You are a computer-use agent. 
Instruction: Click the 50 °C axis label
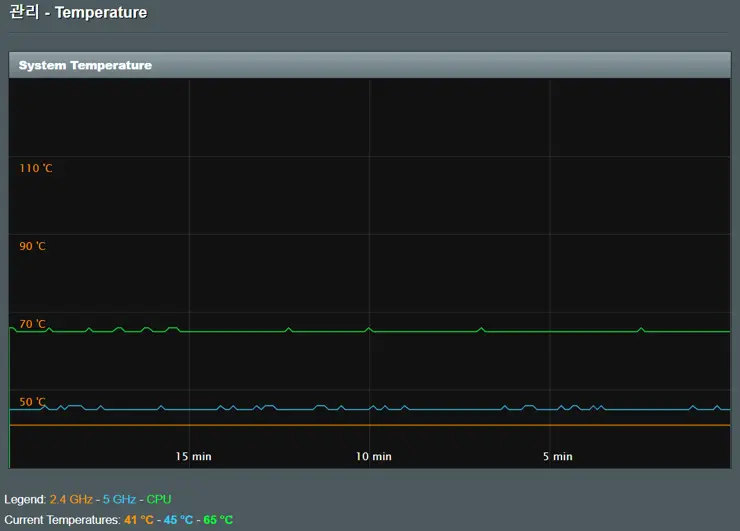click(x=33, y=402)
